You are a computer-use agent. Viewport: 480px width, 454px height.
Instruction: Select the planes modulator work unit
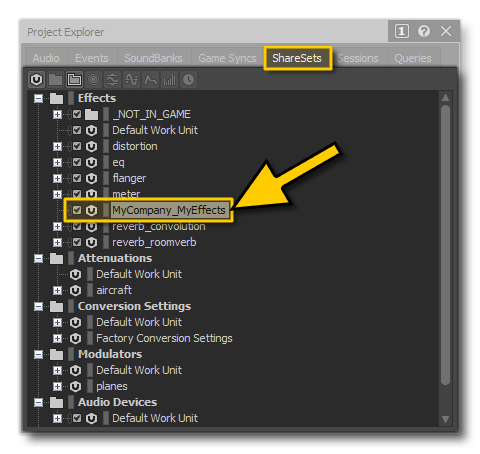[x=112, y=386]
